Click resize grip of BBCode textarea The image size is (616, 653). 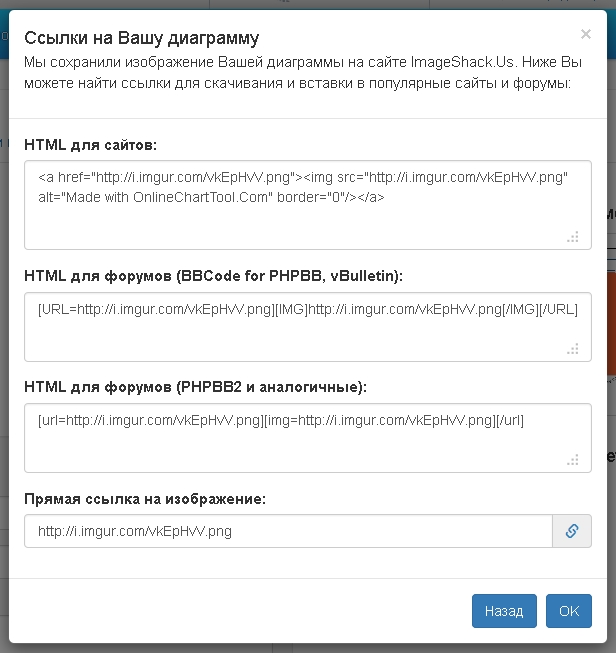[x=573, y=349]
